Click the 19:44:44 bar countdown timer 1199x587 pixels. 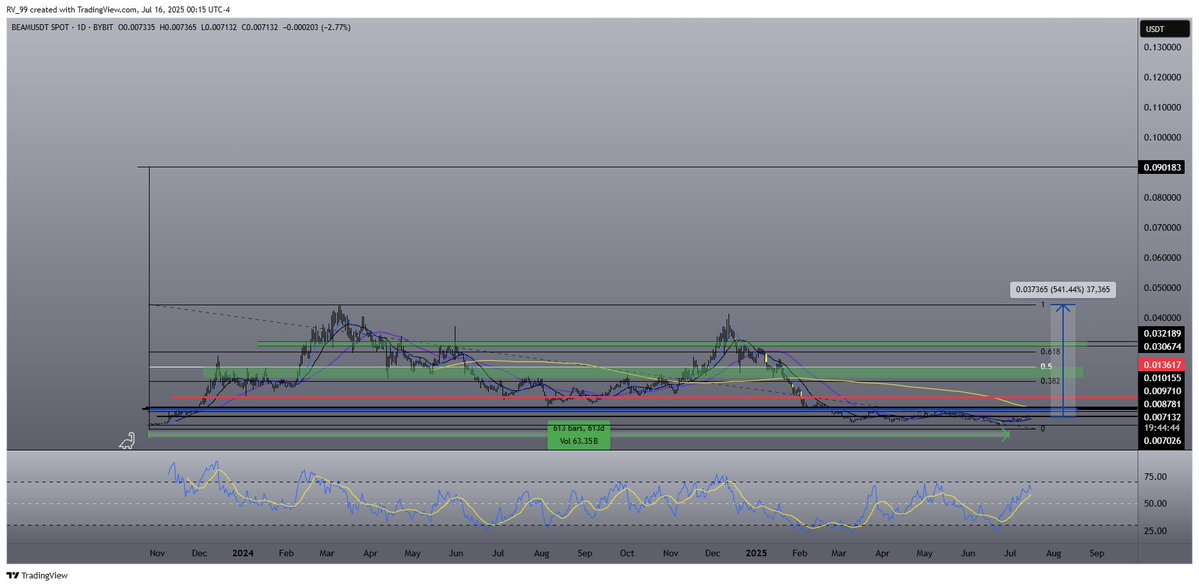tap(1160, 428)
